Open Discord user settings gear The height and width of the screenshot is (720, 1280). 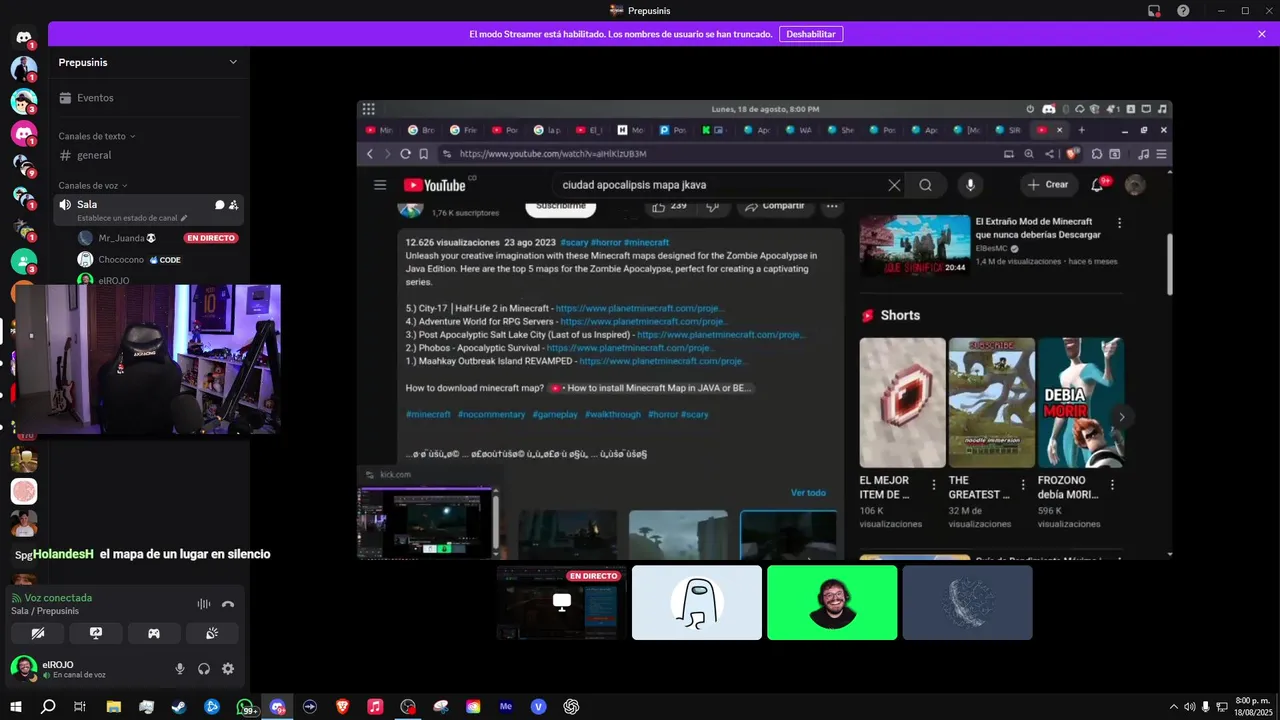[228, 669]
